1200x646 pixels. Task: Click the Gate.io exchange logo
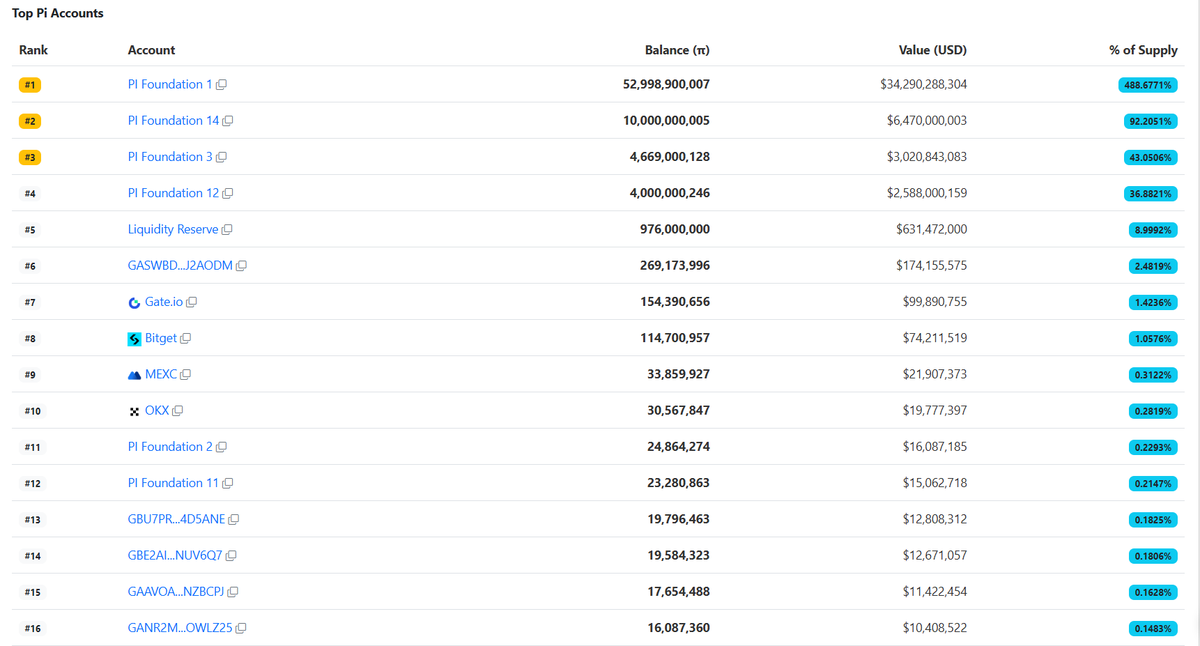[x=134, y=303]
